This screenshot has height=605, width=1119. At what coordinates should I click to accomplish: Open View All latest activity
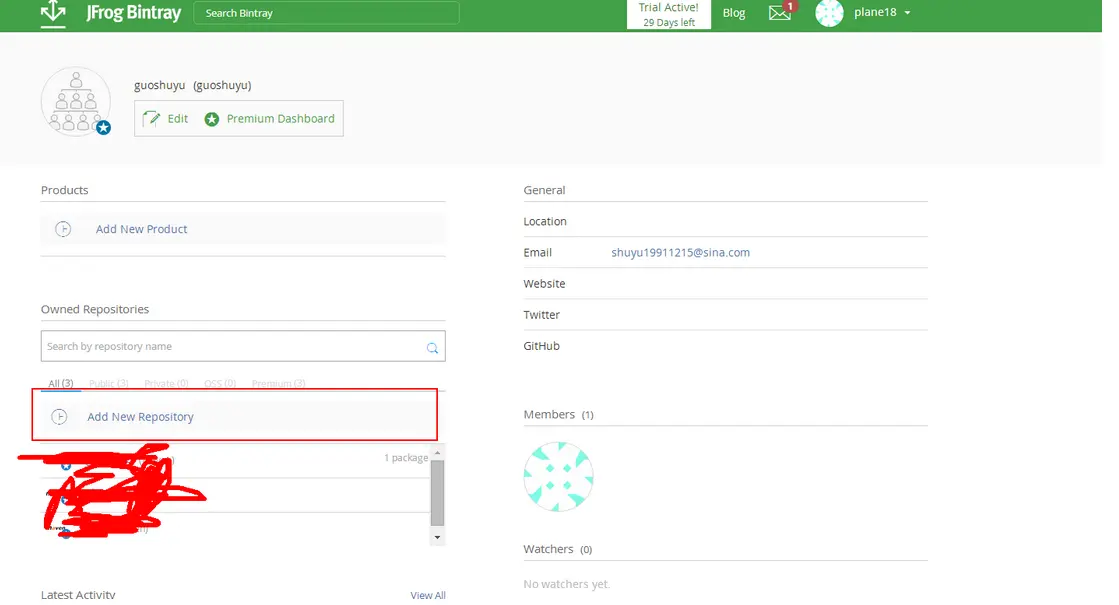click(x=427, y=595)
